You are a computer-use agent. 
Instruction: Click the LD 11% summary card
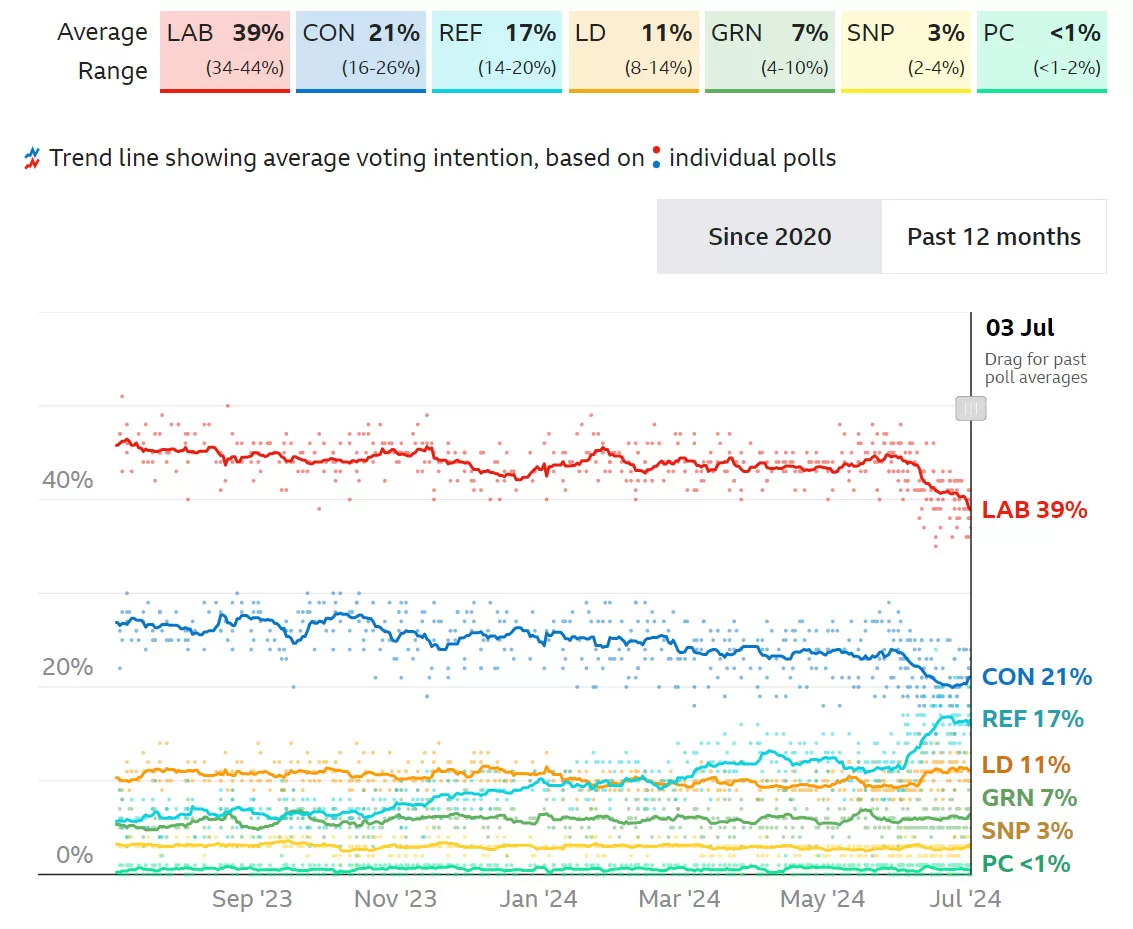point(633,51)
